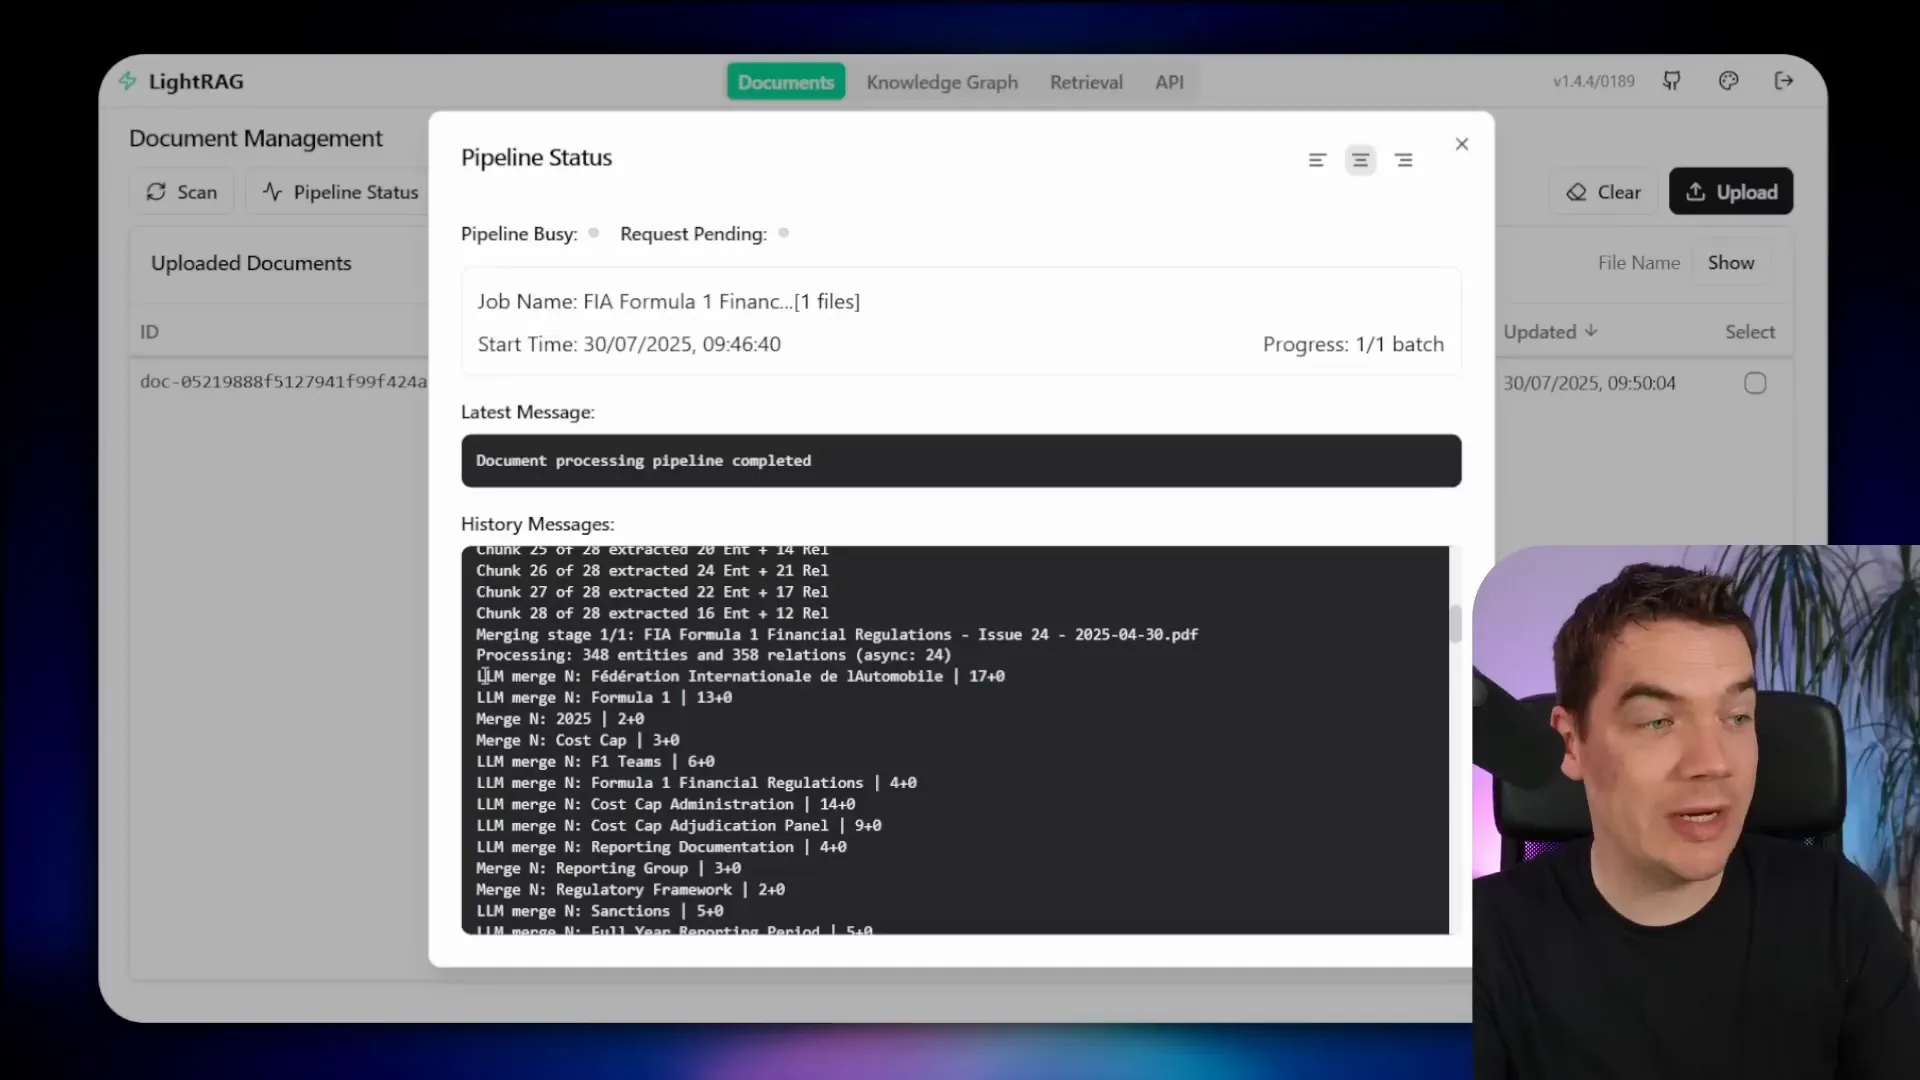Viewport: 1920px width, 1080px height.
Task: Click log line Chunk 26 of 28
Action: pos(652,570)
